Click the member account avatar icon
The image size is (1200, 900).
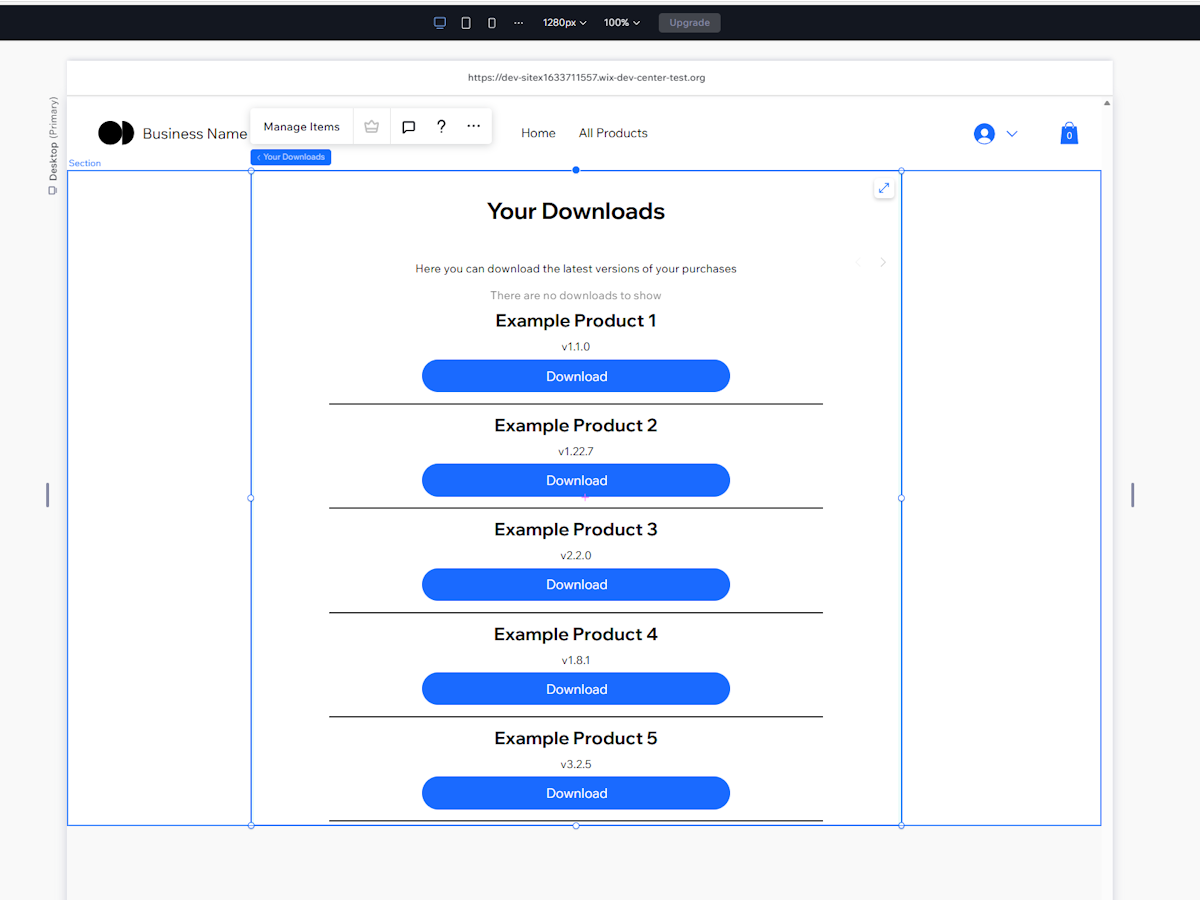click(x=984, y=134)
